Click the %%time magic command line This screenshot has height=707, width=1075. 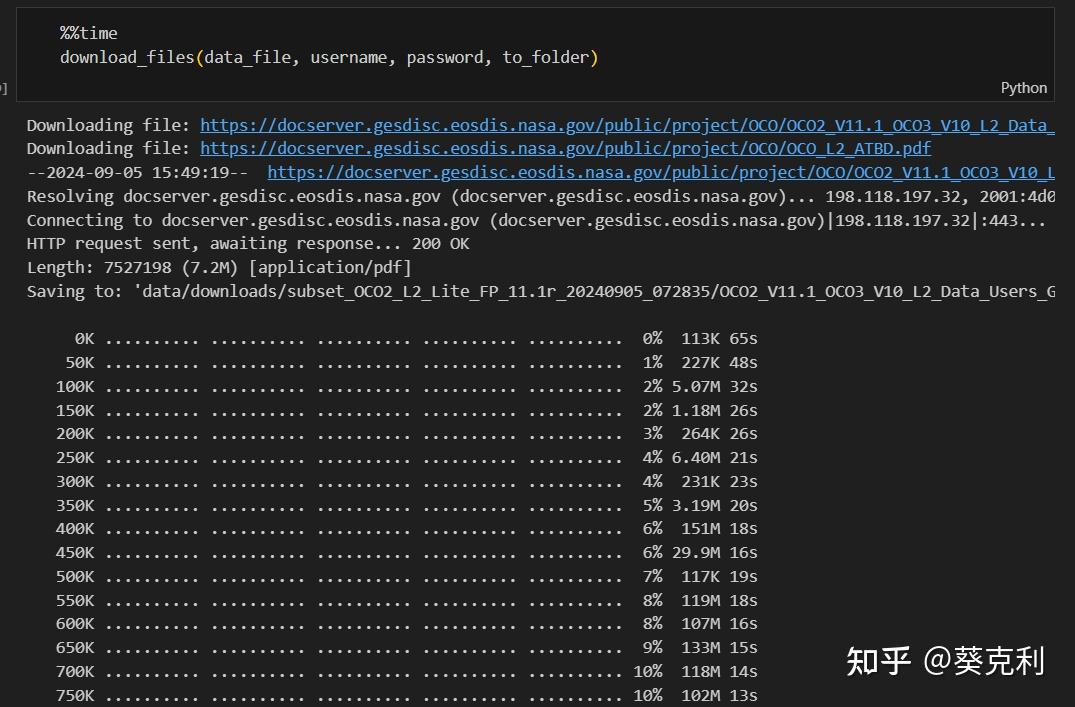tap(89, 33)
